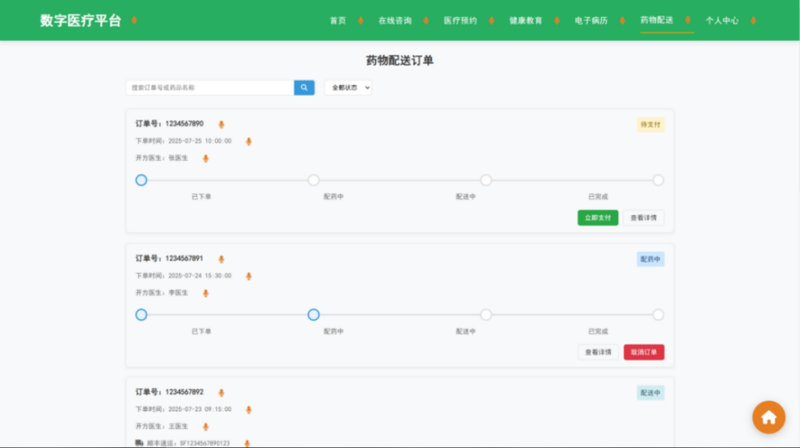The height and width of the screenshot is (448, 800).
Task: Click the microphone icon next to 李医生
Action: [x=205, y=293]
